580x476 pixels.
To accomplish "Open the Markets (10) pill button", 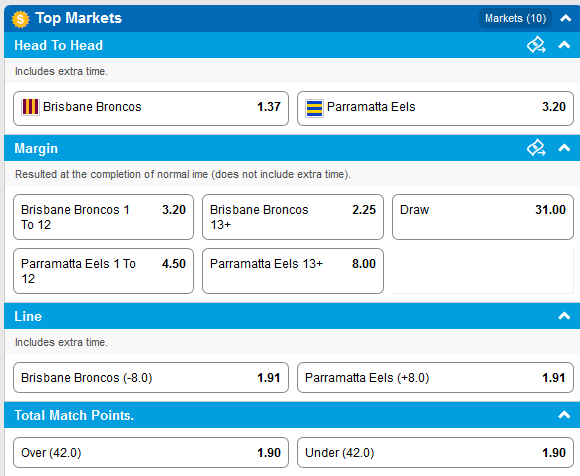I will pos(515,18).
